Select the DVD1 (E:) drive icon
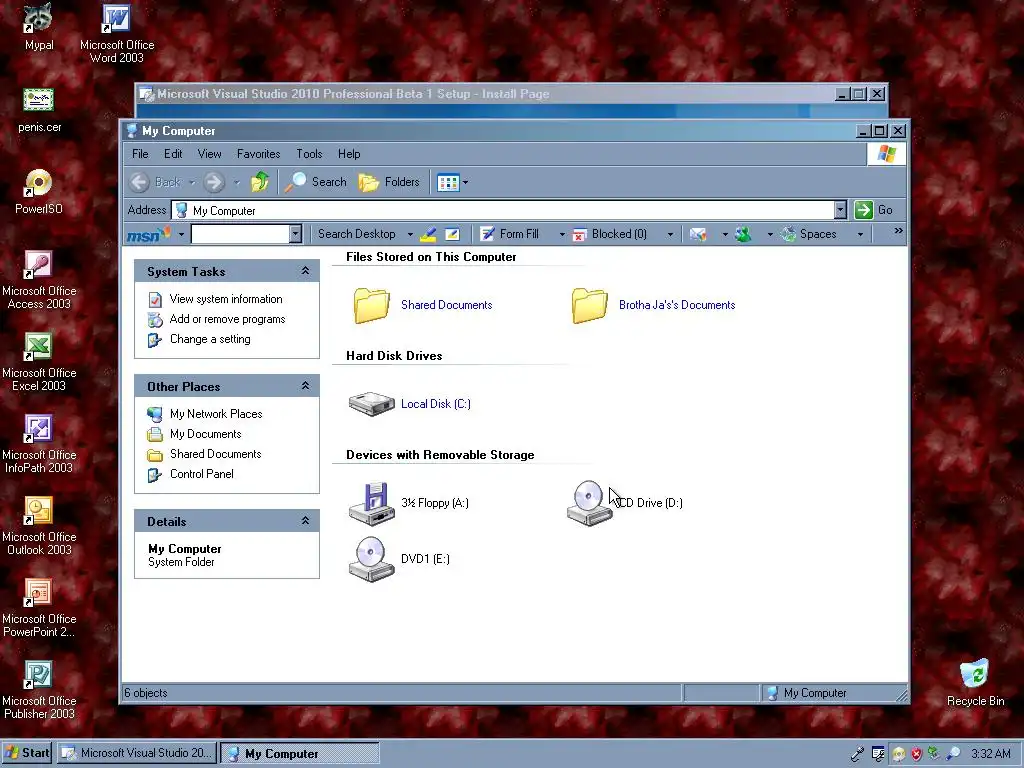 tap(371, 559)
